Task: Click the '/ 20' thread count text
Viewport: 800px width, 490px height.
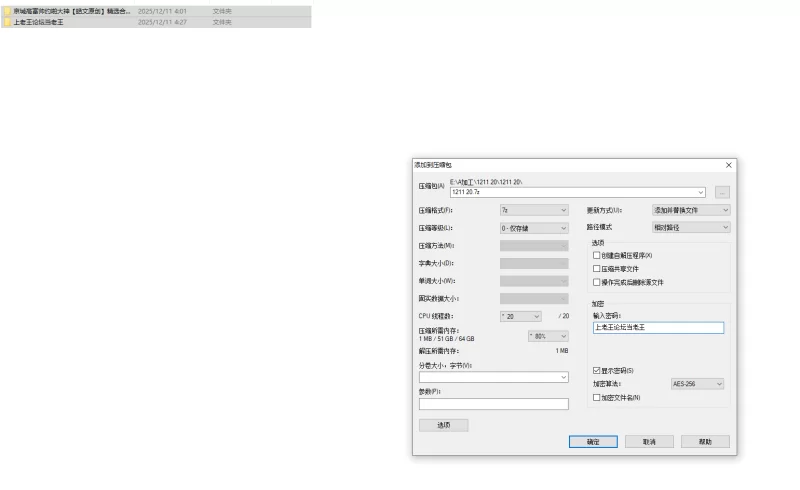Action: (x=564, y=316)
